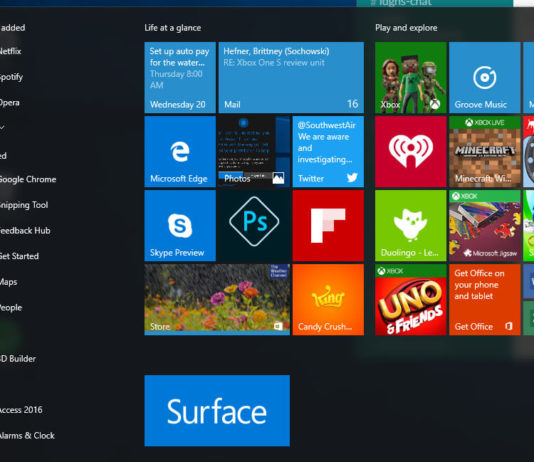Open the iHeartRadio tile
Image resolution: width=534 pixels, height=462 pixels.
pyautogui.click(x=410, y=152)
